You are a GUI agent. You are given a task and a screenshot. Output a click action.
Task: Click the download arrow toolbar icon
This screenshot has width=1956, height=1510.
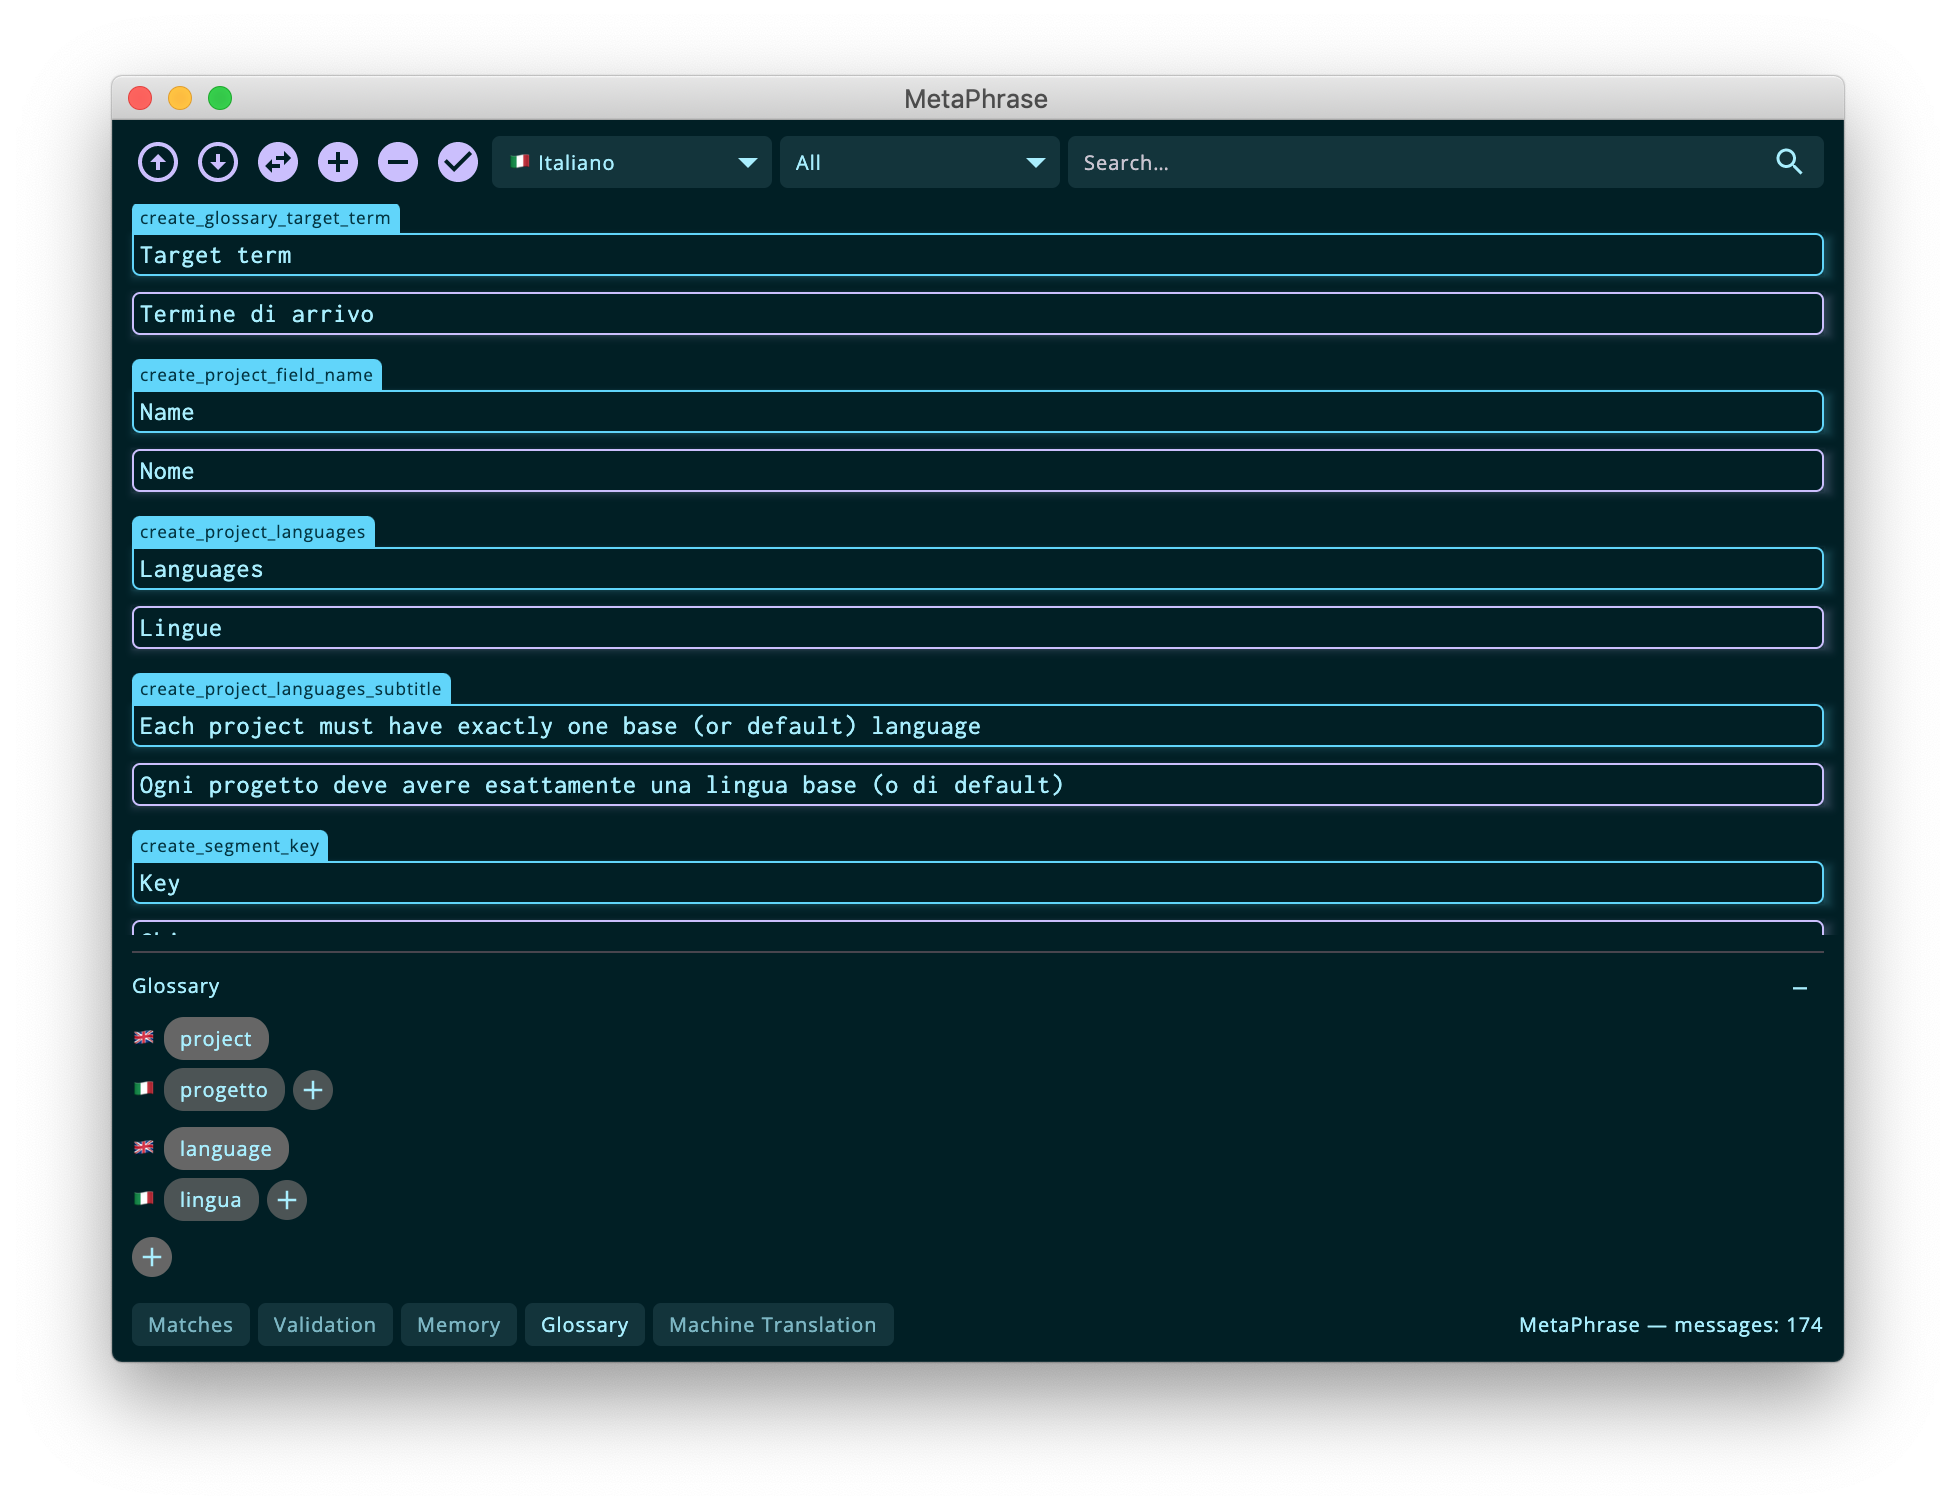pos(218,162)
